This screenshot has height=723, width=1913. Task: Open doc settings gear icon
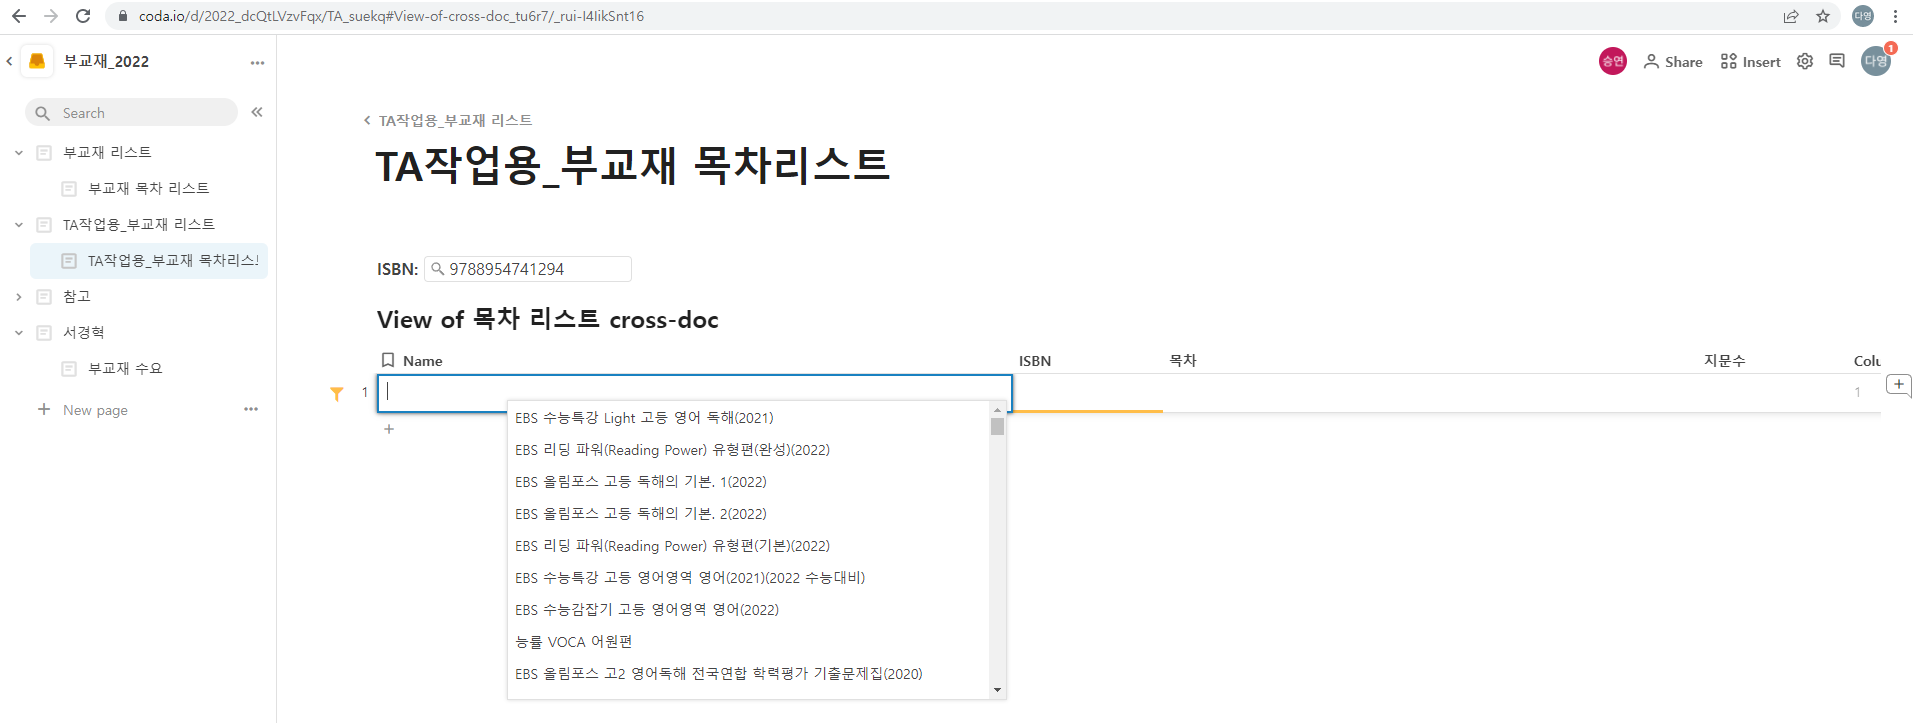1805,61
